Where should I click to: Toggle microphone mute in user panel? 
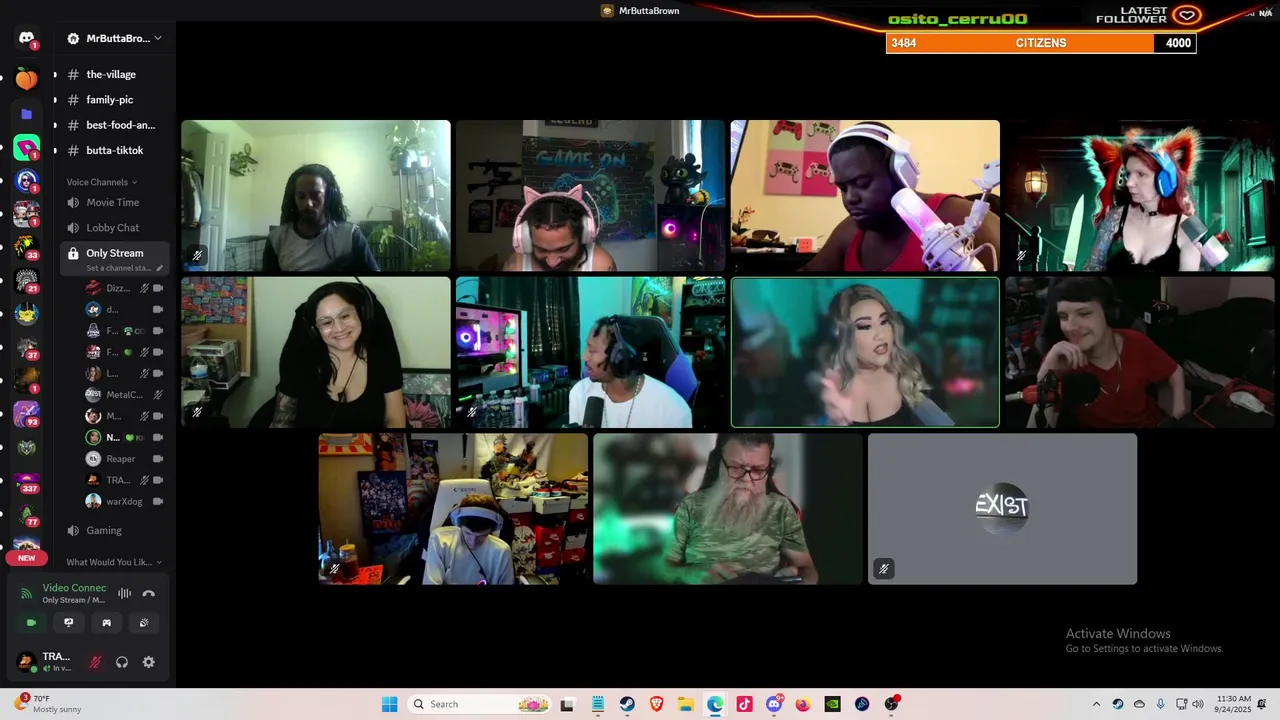(95, 662)
